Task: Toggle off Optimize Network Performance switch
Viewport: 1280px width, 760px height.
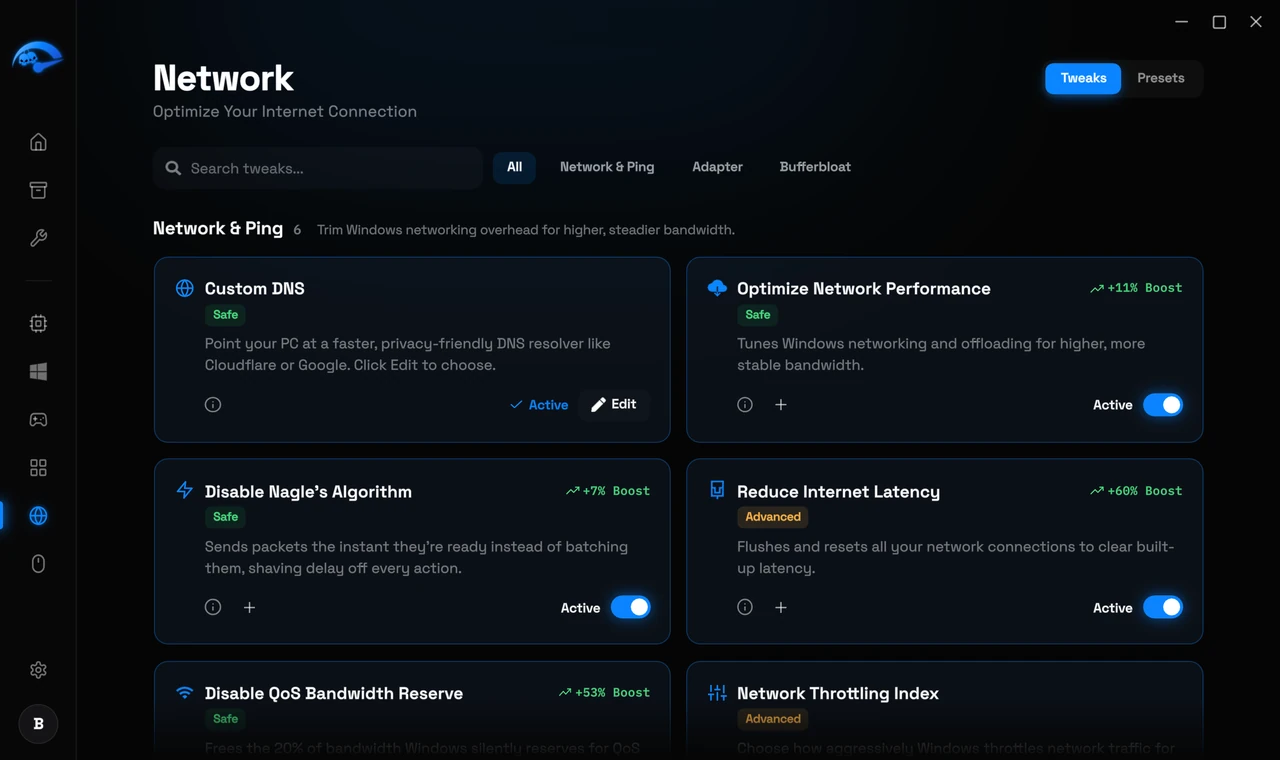Action: [1163, 405]
